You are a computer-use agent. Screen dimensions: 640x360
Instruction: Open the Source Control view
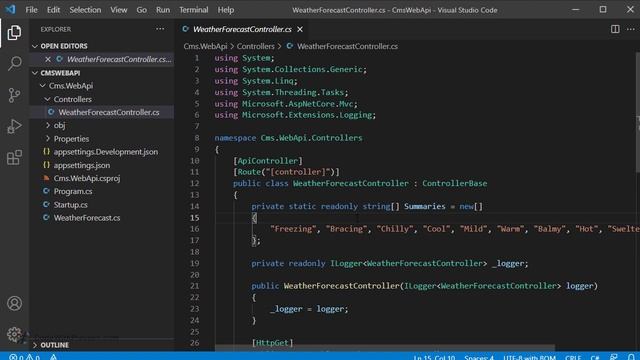(x=14, y=95)
